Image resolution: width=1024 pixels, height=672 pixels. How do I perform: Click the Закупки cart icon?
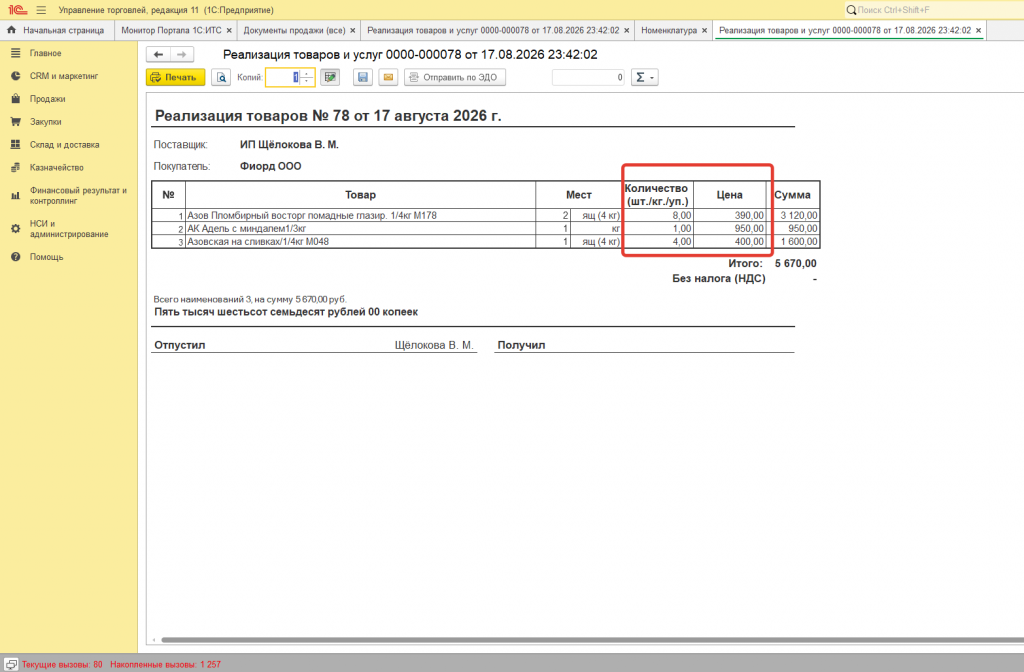(x=16, y=121)
